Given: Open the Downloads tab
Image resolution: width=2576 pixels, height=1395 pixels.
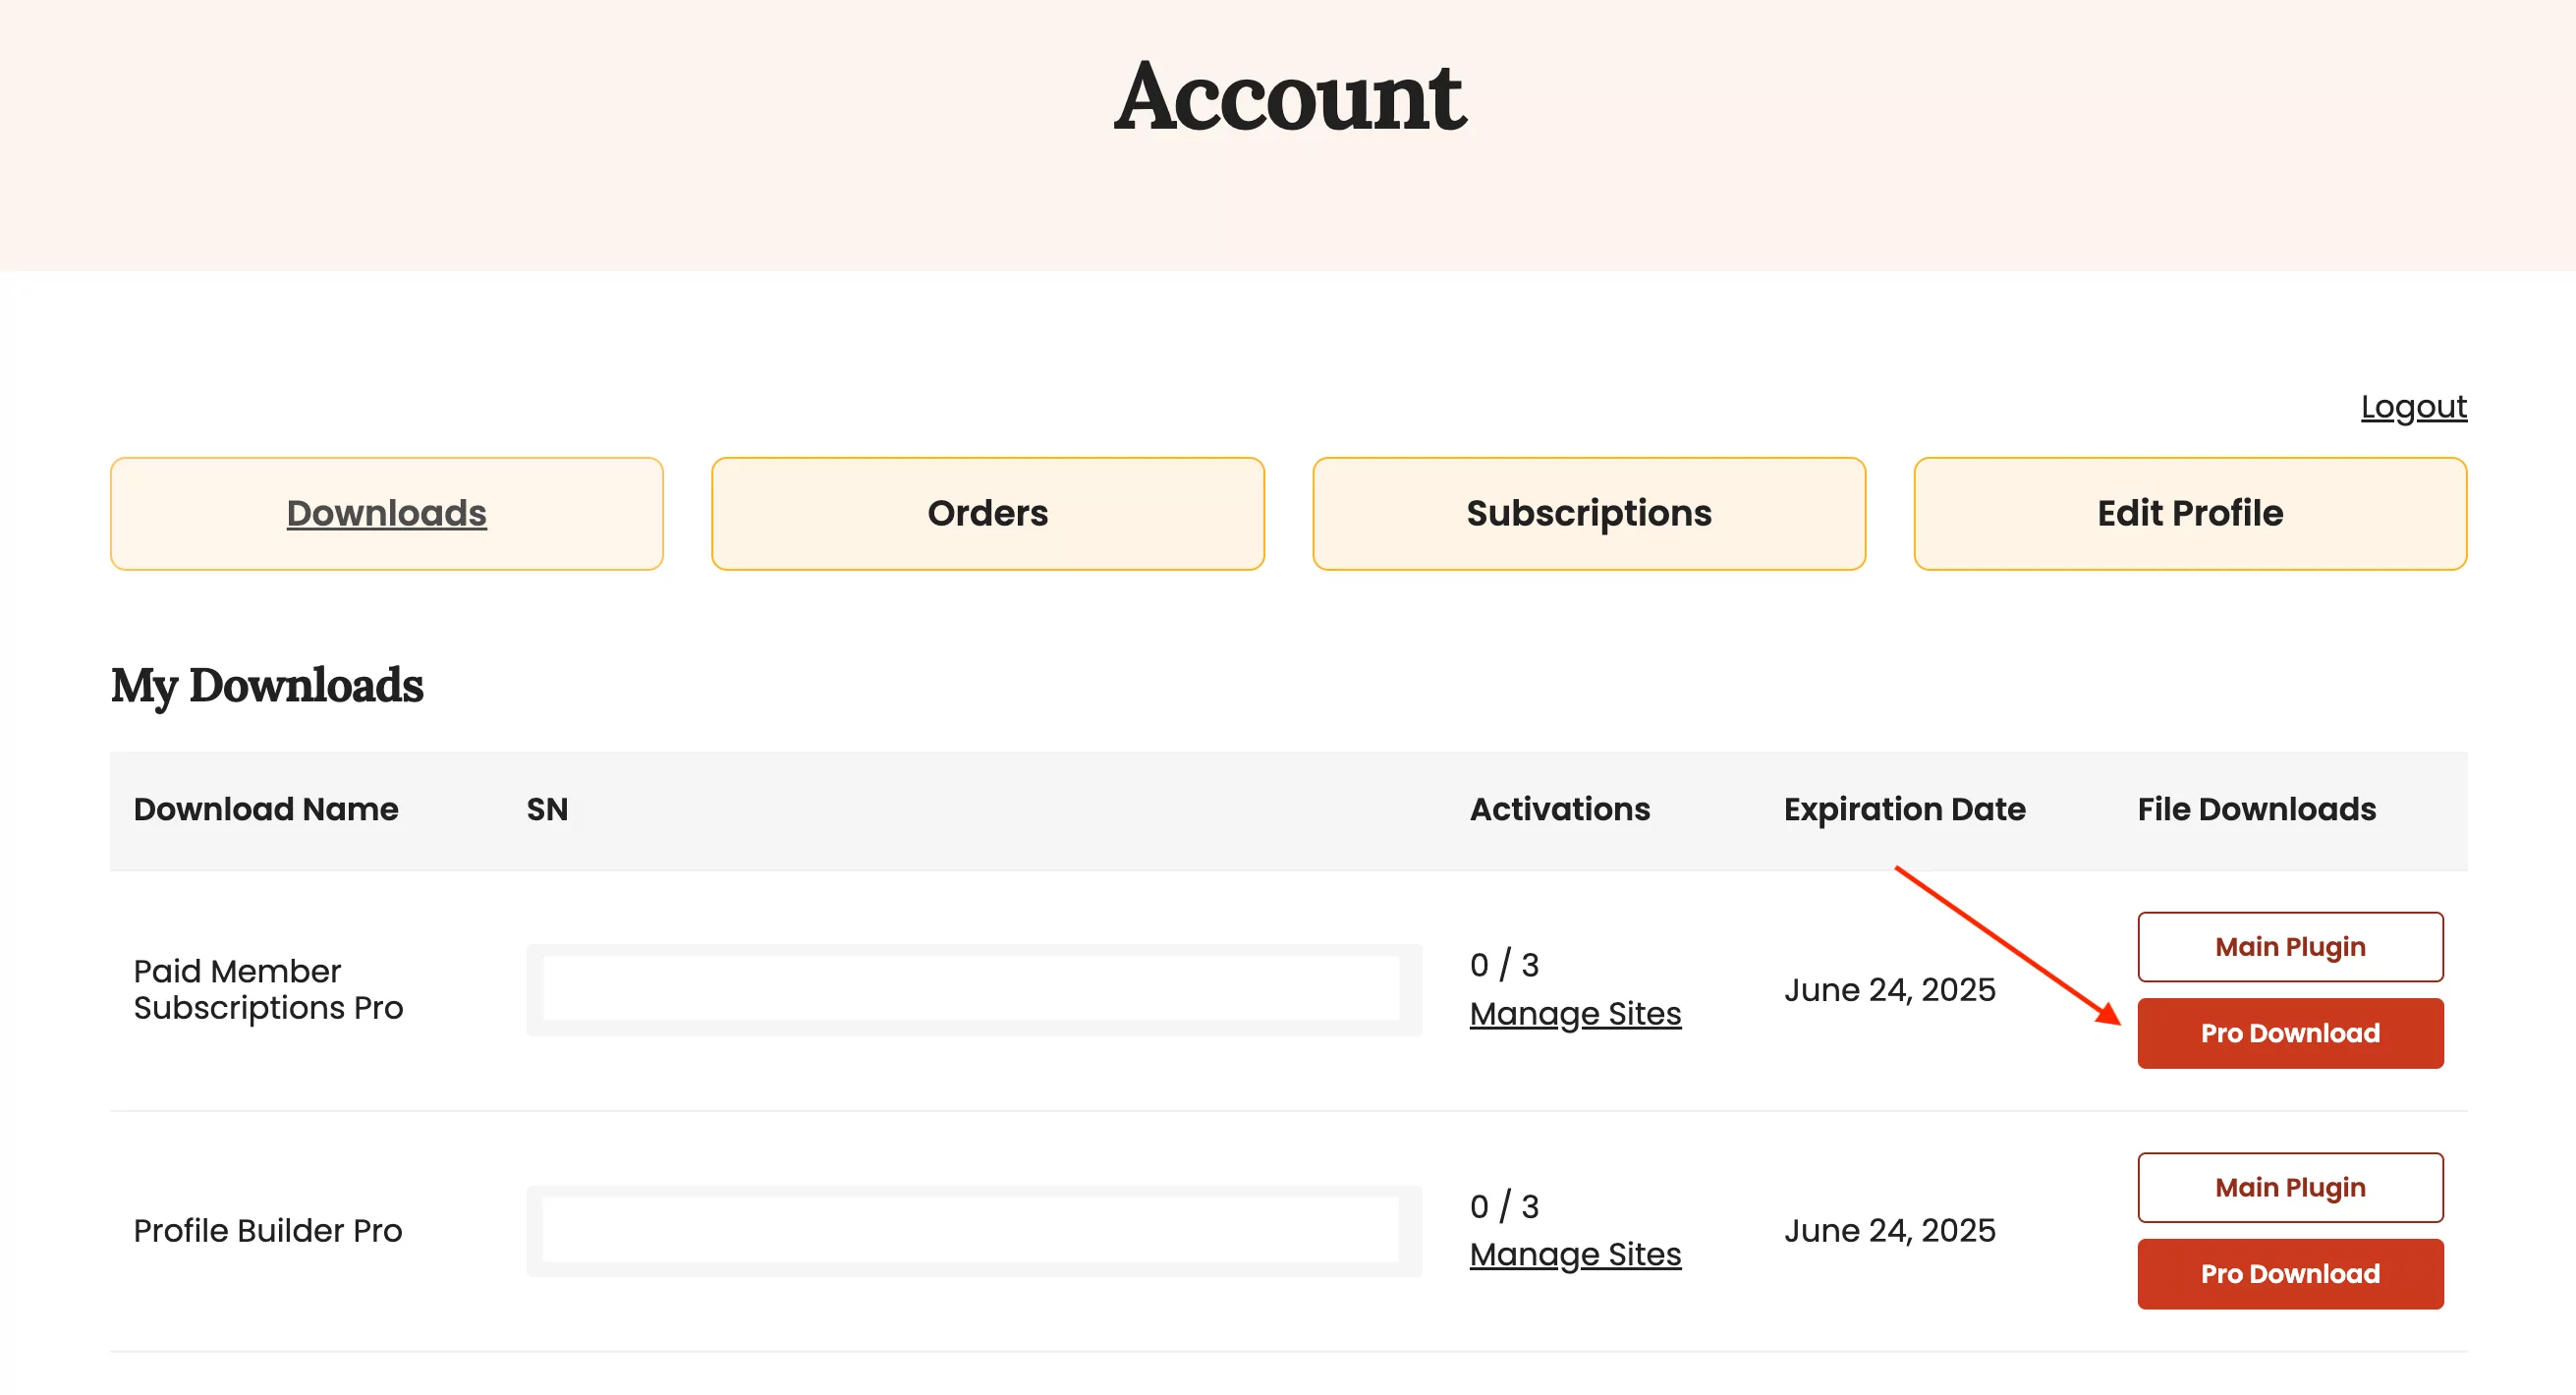Looking at the screenshot, I should tap(386, 513).
